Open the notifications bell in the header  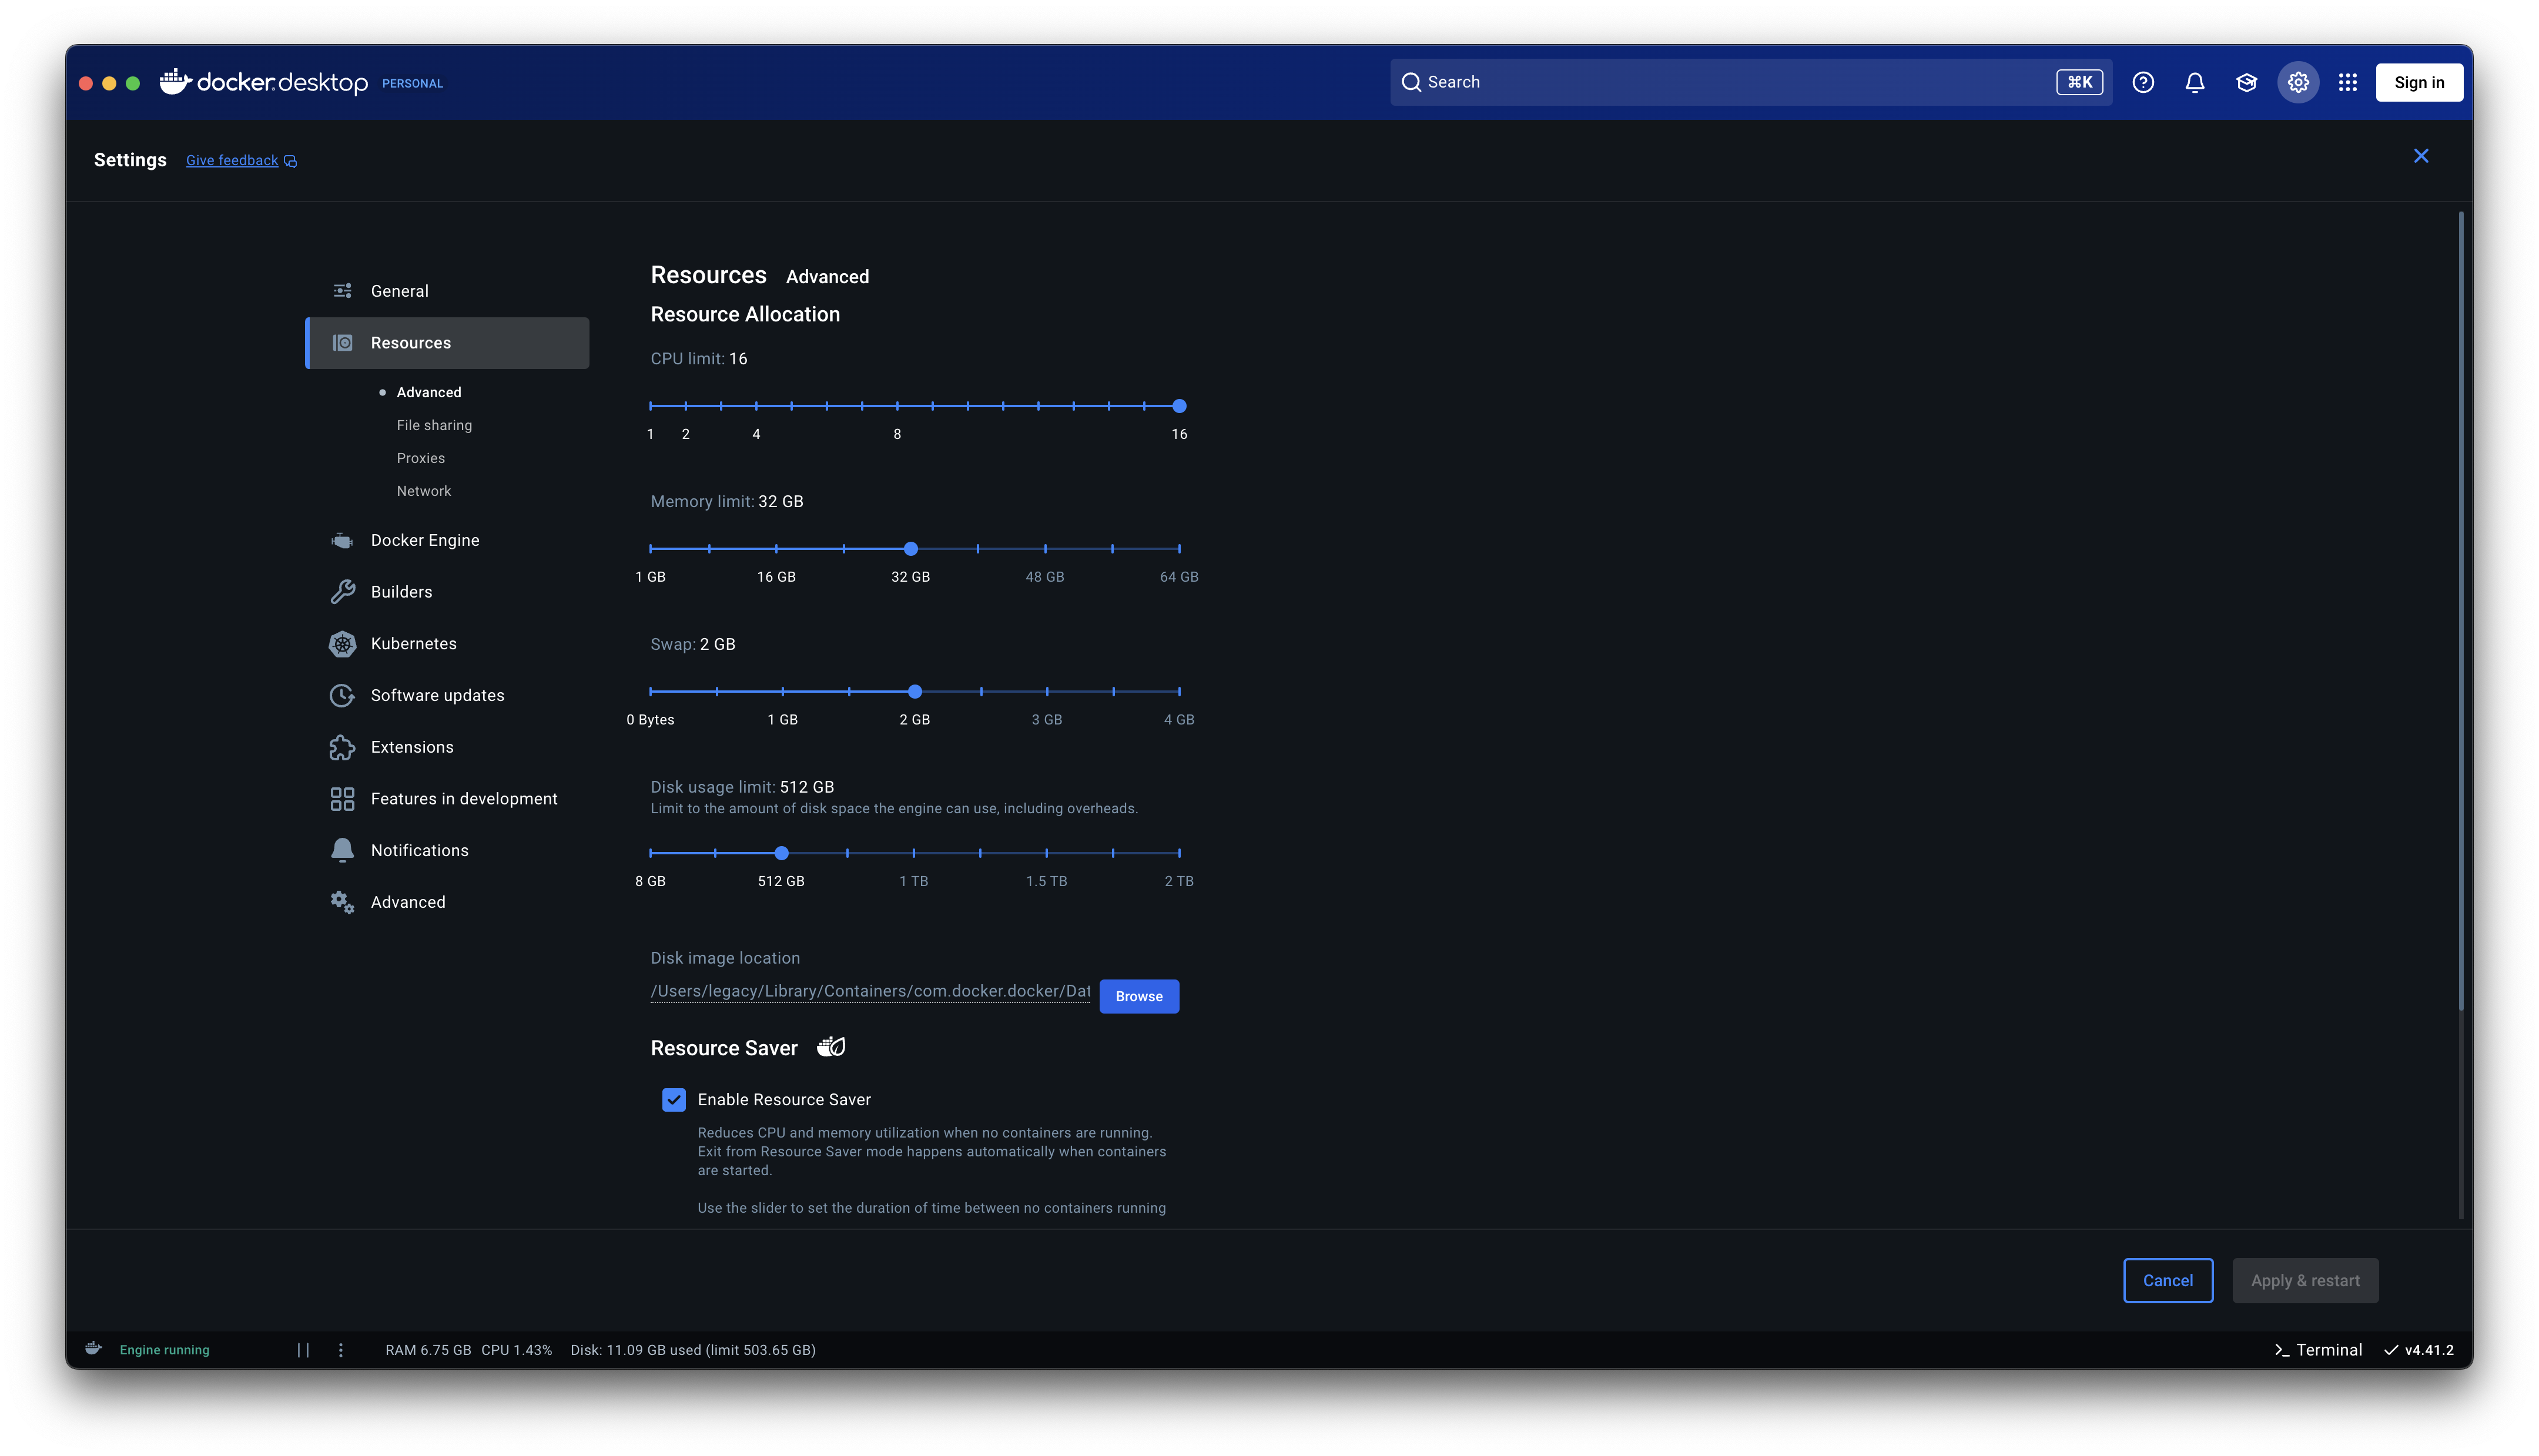pos(2194,82)
